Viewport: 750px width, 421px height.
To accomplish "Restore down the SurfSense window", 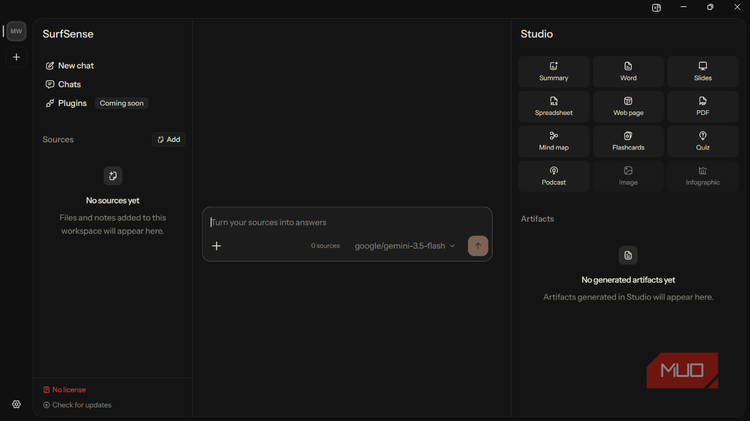I will click(710, 7).
